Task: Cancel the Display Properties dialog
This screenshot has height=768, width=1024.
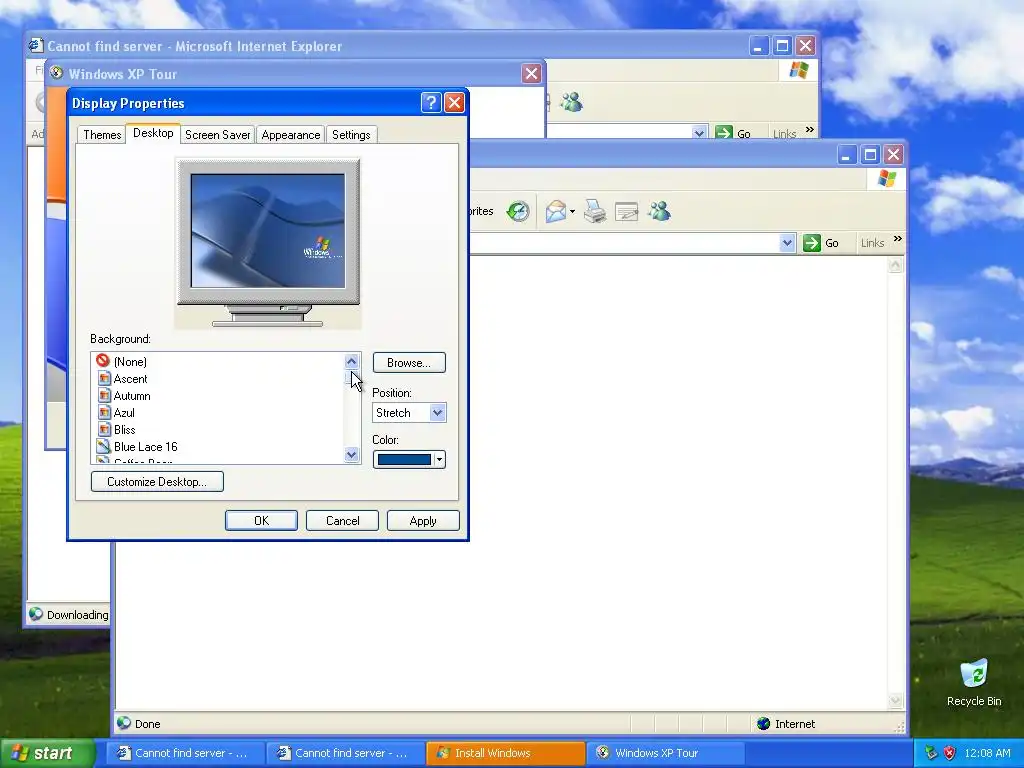Action: pyautogui.click(x=342, y=520)
